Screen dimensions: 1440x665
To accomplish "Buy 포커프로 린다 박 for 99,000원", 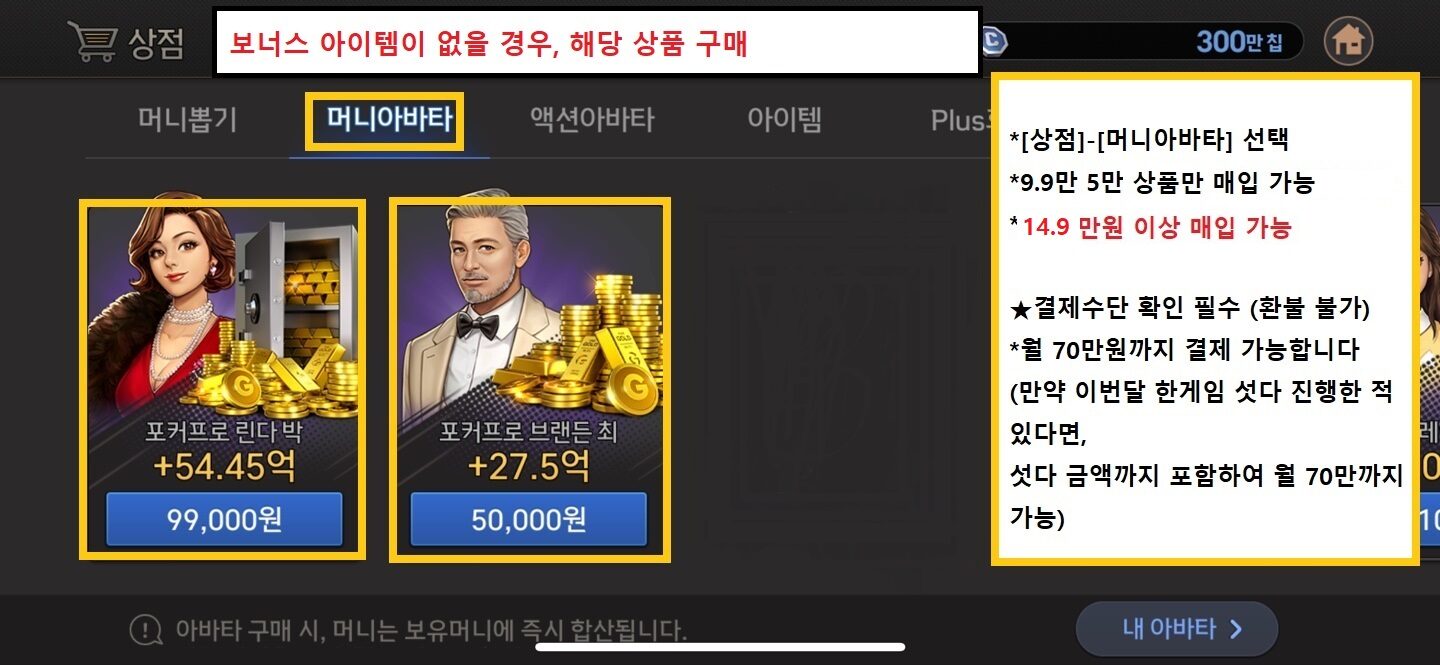I will (x=224, y=519).
